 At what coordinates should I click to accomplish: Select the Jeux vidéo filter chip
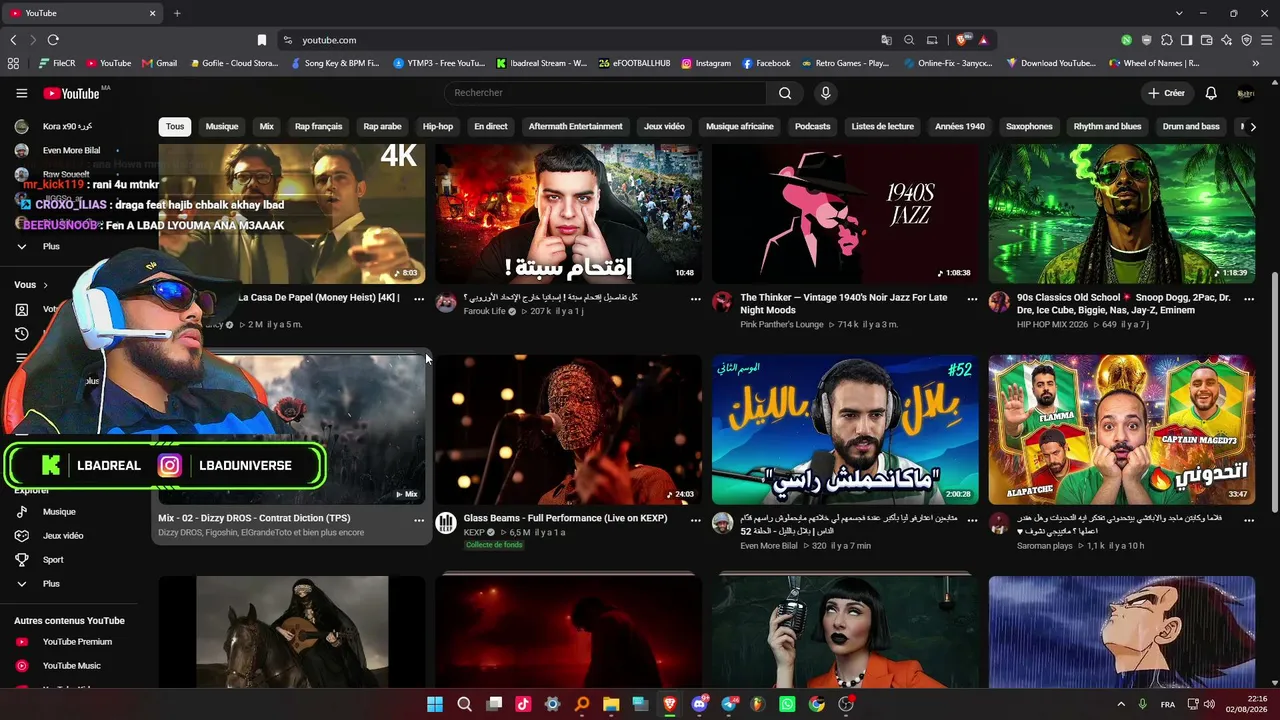tap(664, 127)
